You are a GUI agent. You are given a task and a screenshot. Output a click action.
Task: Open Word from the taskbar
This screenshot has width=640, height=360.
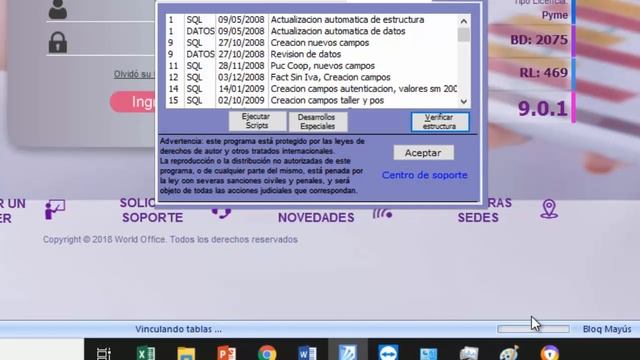[307, 353]
